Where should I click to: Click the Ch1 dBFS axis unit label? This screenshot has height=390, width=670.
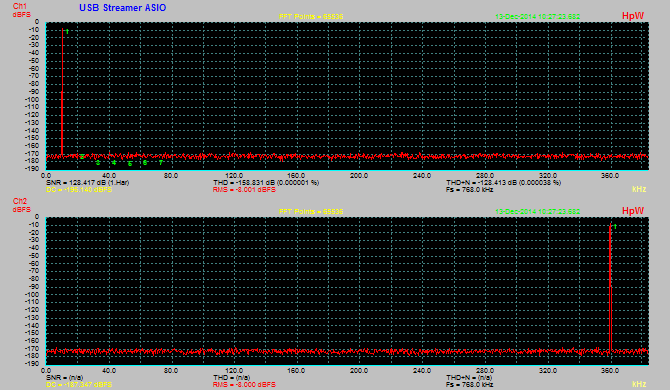tap(21, 15)
